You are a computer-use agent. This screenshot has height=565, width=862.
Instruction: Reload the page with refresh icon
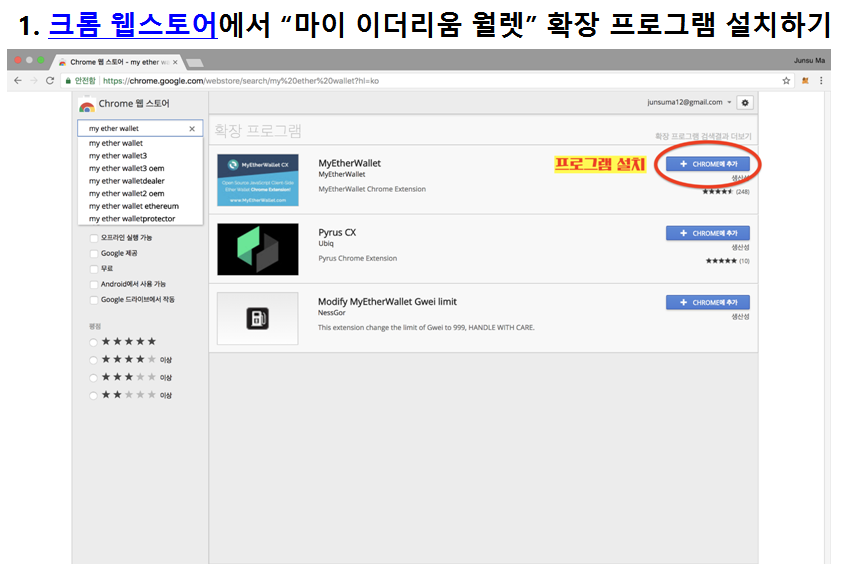(x=50, y=81)
